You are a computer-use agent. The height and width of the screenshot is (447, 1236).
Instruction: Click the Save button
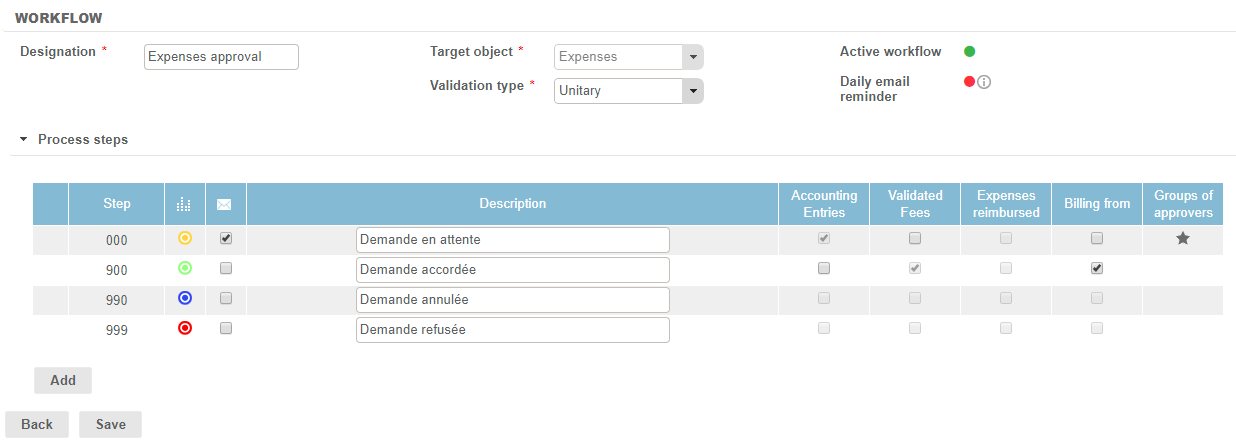(110, 424)
